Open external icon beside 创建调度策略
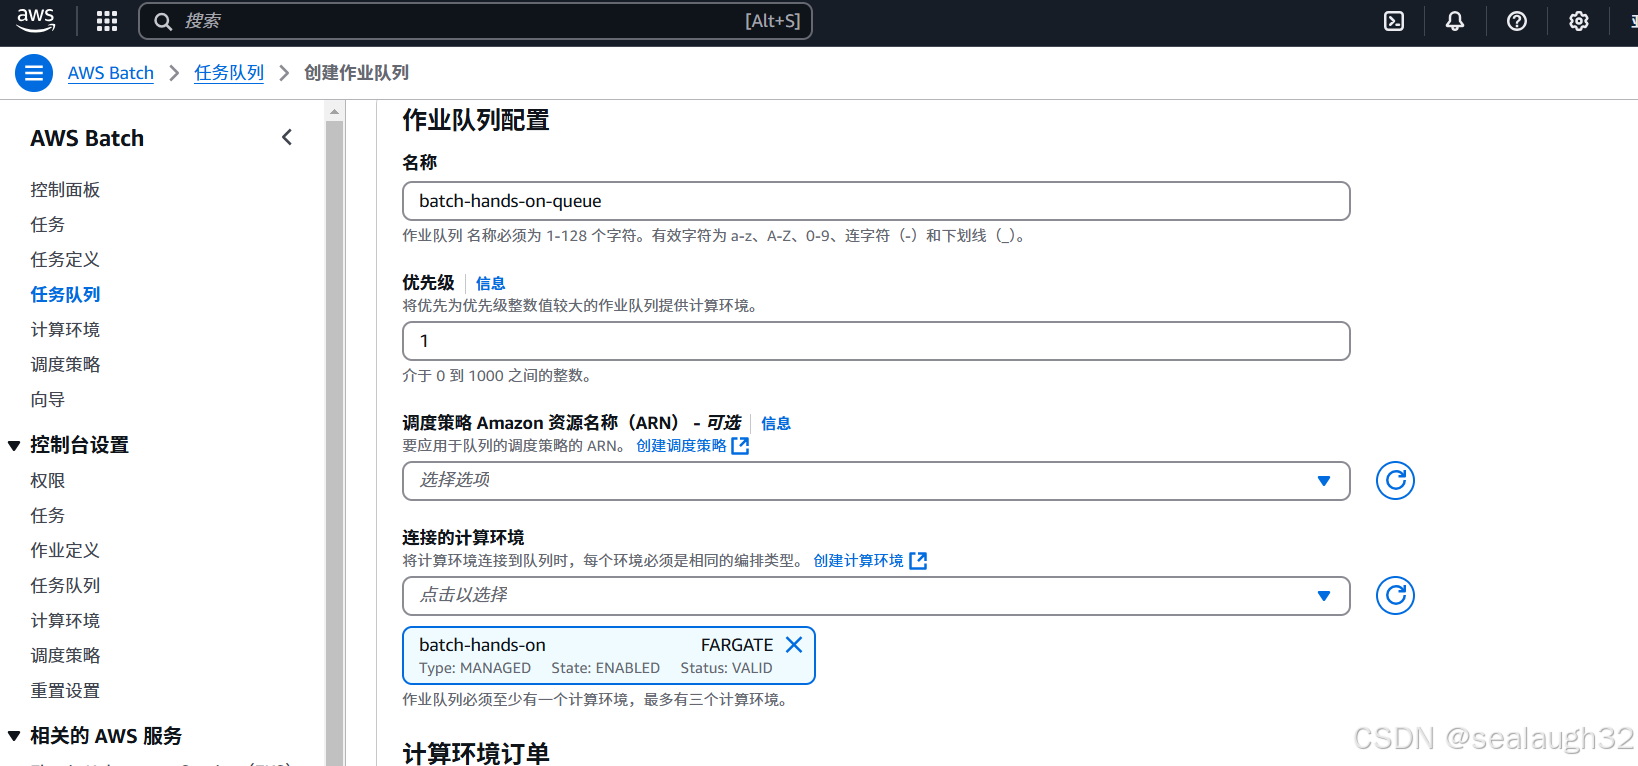Image resolution: width=1638 pixels, height=766 pixels. (740, 446)
